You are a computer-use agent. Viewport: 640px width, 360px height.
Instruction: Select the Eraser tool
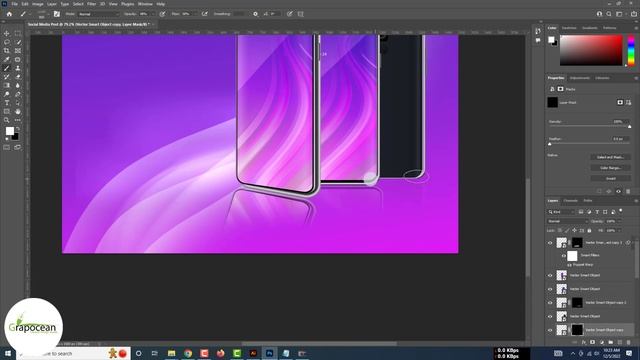18,77
